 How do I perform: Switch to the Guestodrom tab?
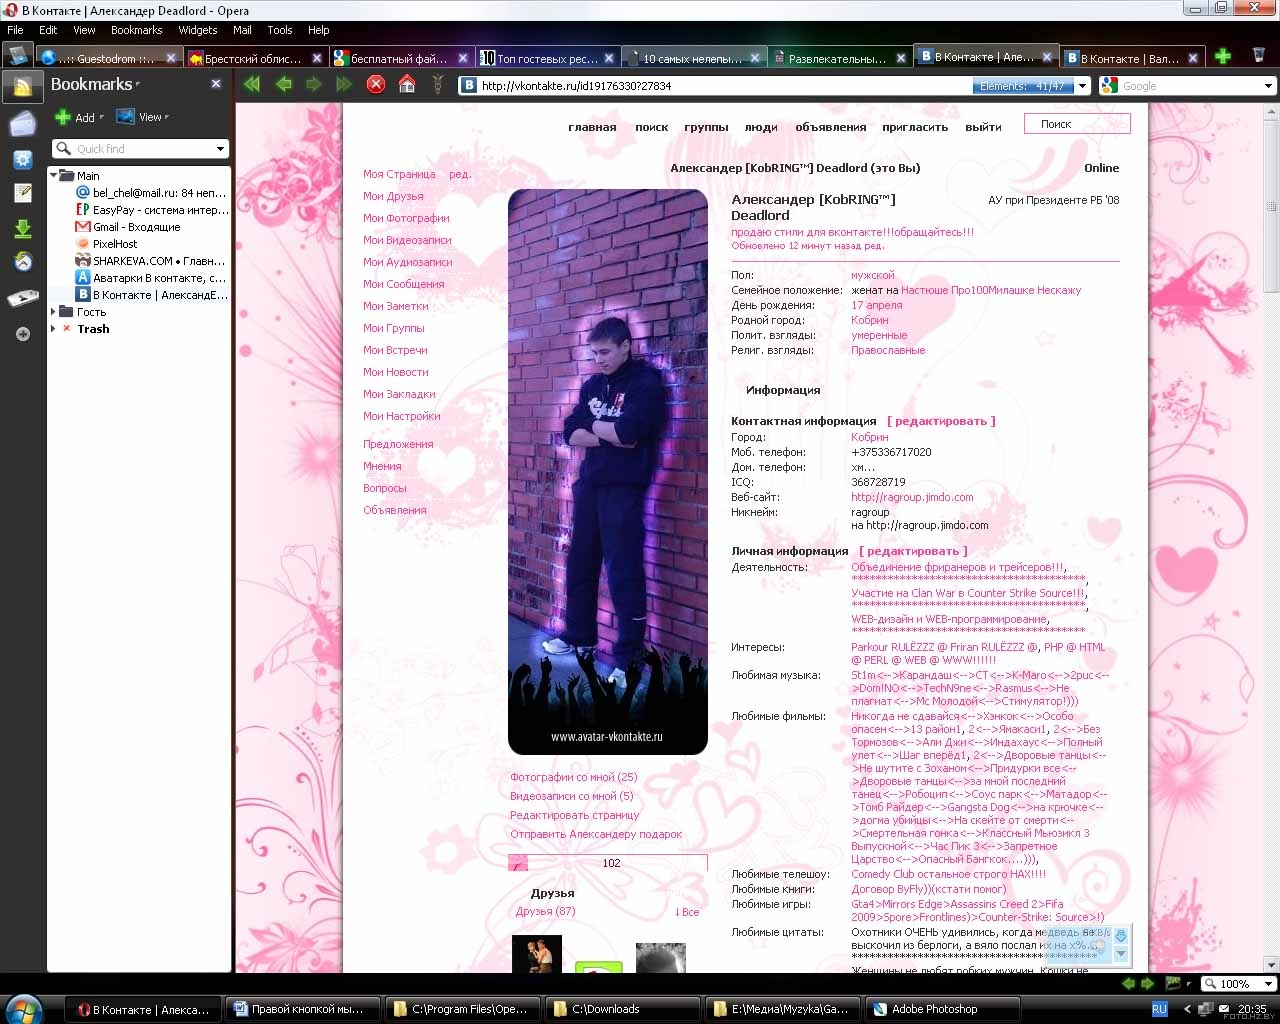pos(107,58)
